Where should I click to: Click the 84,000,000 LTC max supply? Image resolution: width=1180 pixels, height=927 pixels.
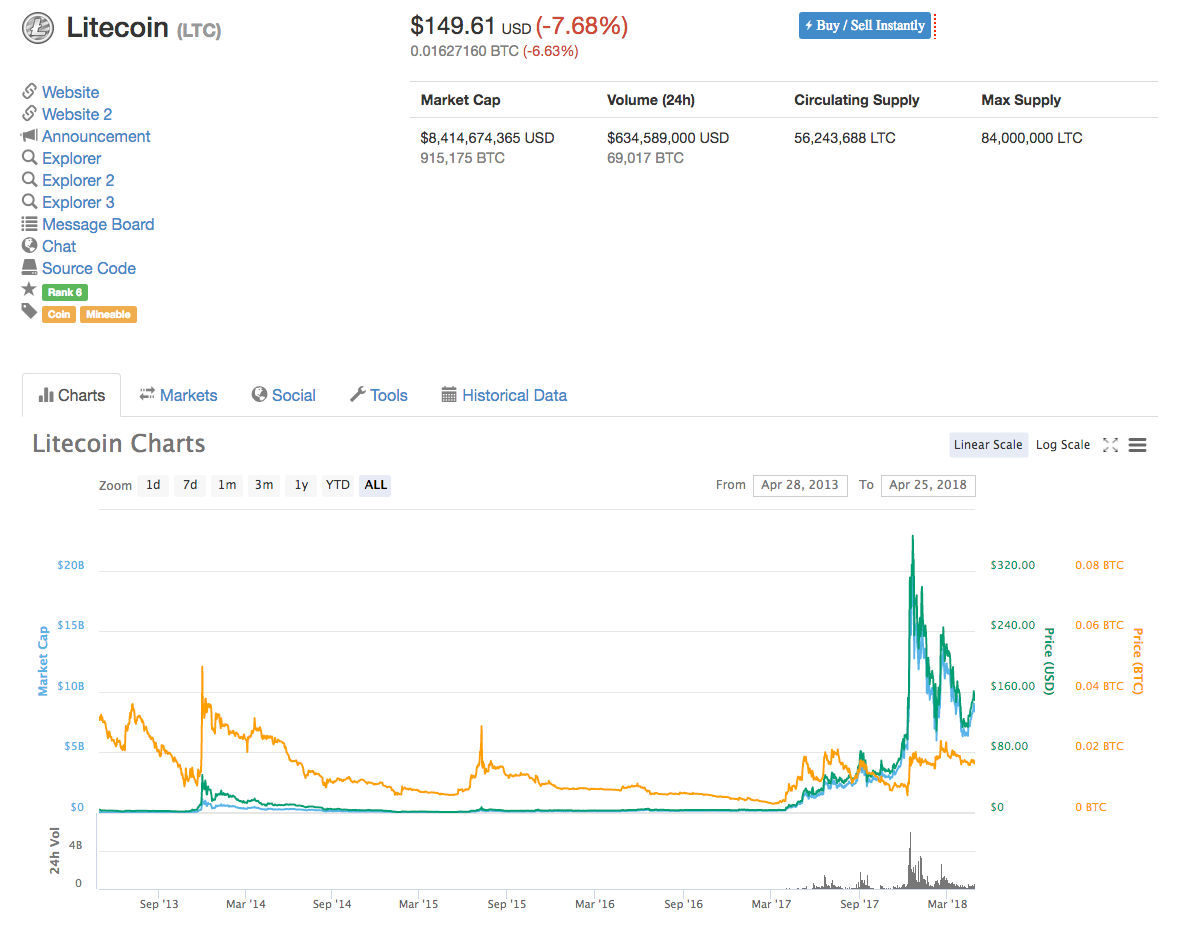tap(1032, 138)
